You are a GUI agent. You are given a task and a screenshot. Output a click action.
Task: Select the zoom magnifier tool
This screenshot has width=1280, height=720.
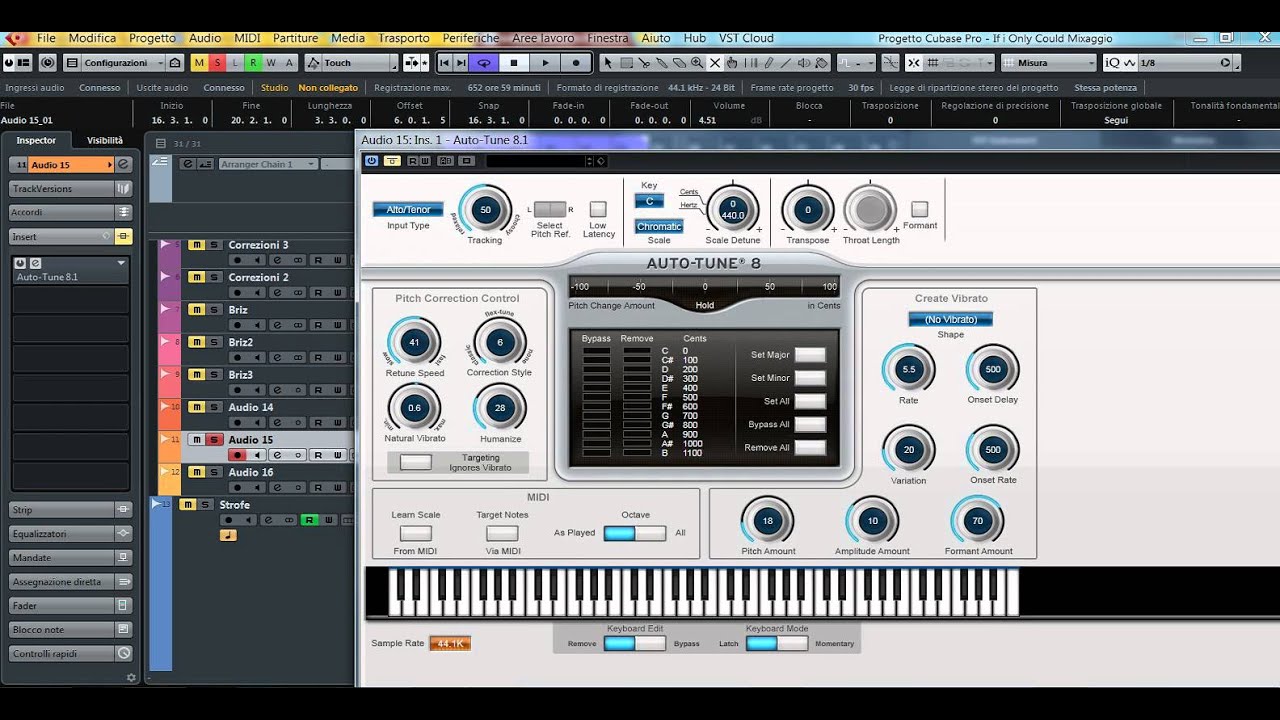tap(696, 62)
